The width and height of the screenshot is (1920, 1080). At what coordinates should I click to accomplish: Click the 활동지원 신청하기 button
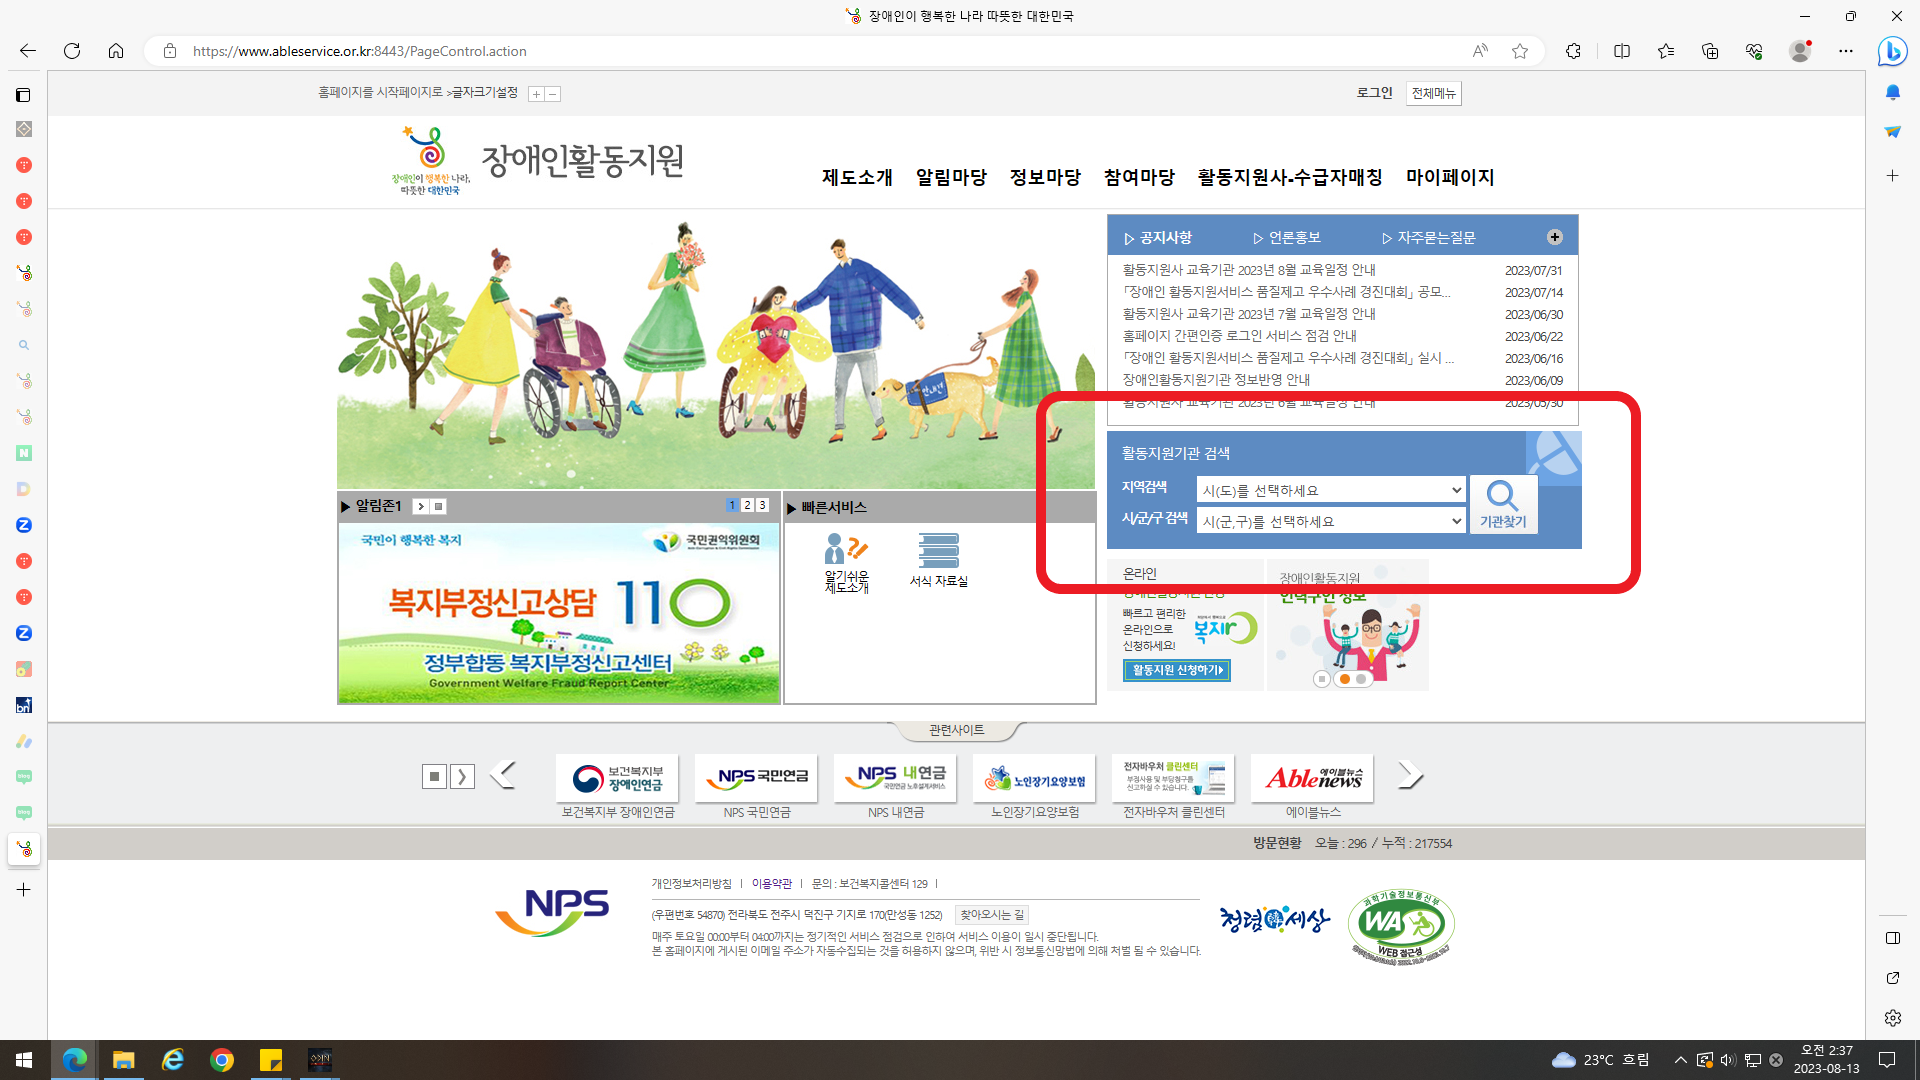[x=1177, y=670]
